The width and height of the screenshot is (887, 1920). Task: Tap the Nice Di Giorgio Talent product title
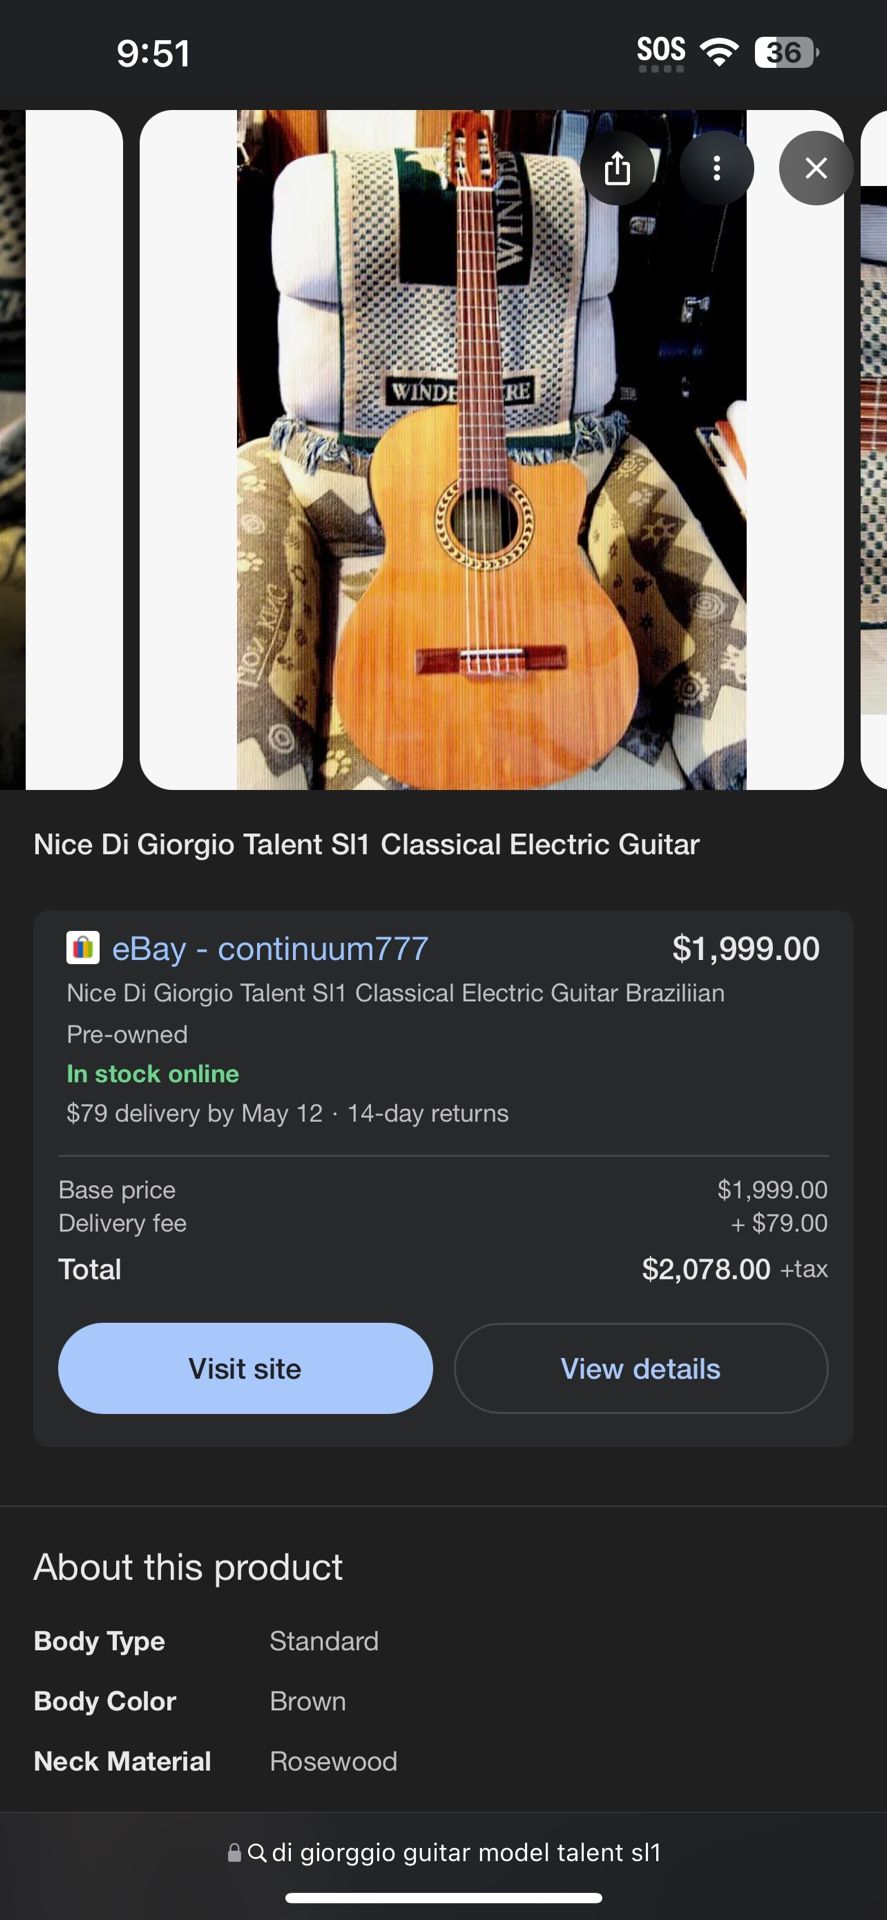(x=366, y=845)
